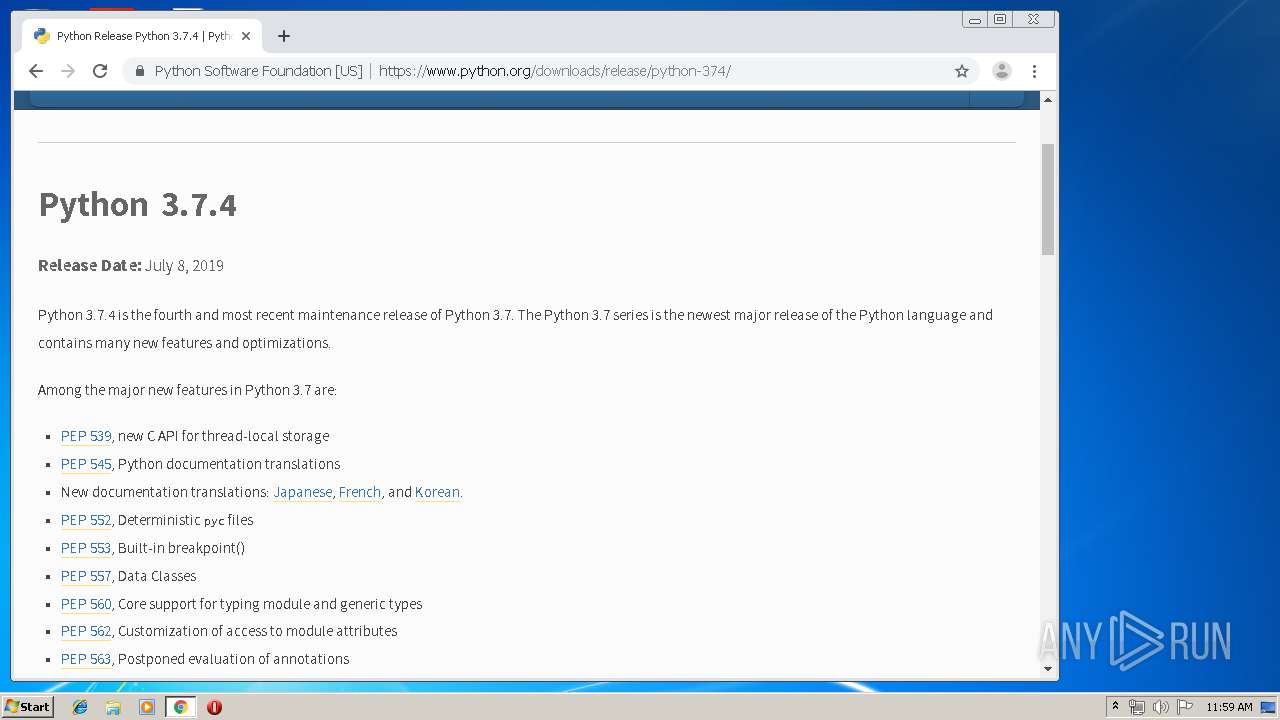Focus the address bar URL
Image resolution: width=1280 pixels, height=720 pixels.
tap(554, 71)
